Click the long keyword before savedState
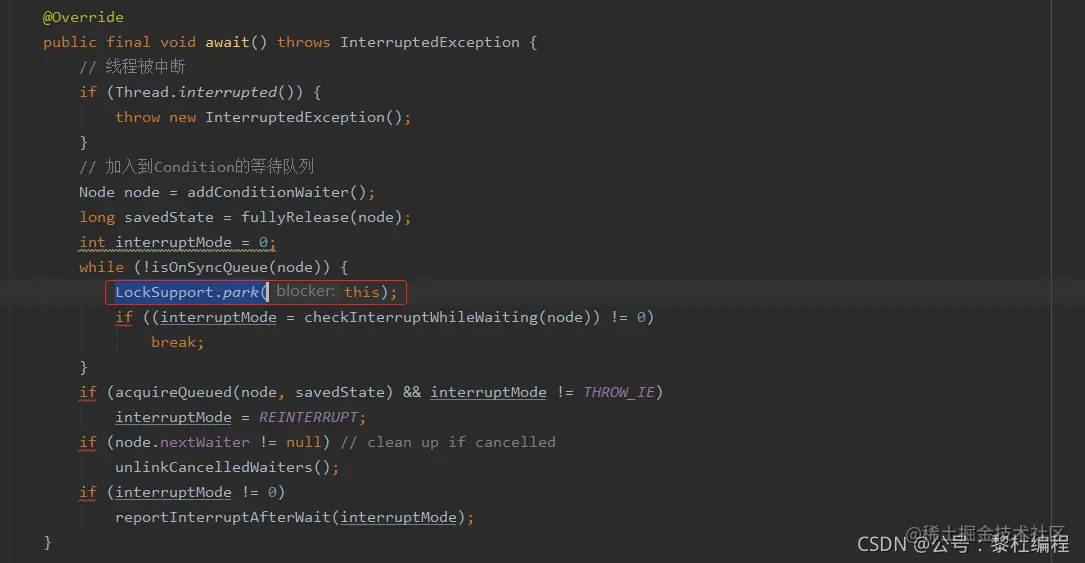Screen dimensions: 1085x563 [97, 217]
